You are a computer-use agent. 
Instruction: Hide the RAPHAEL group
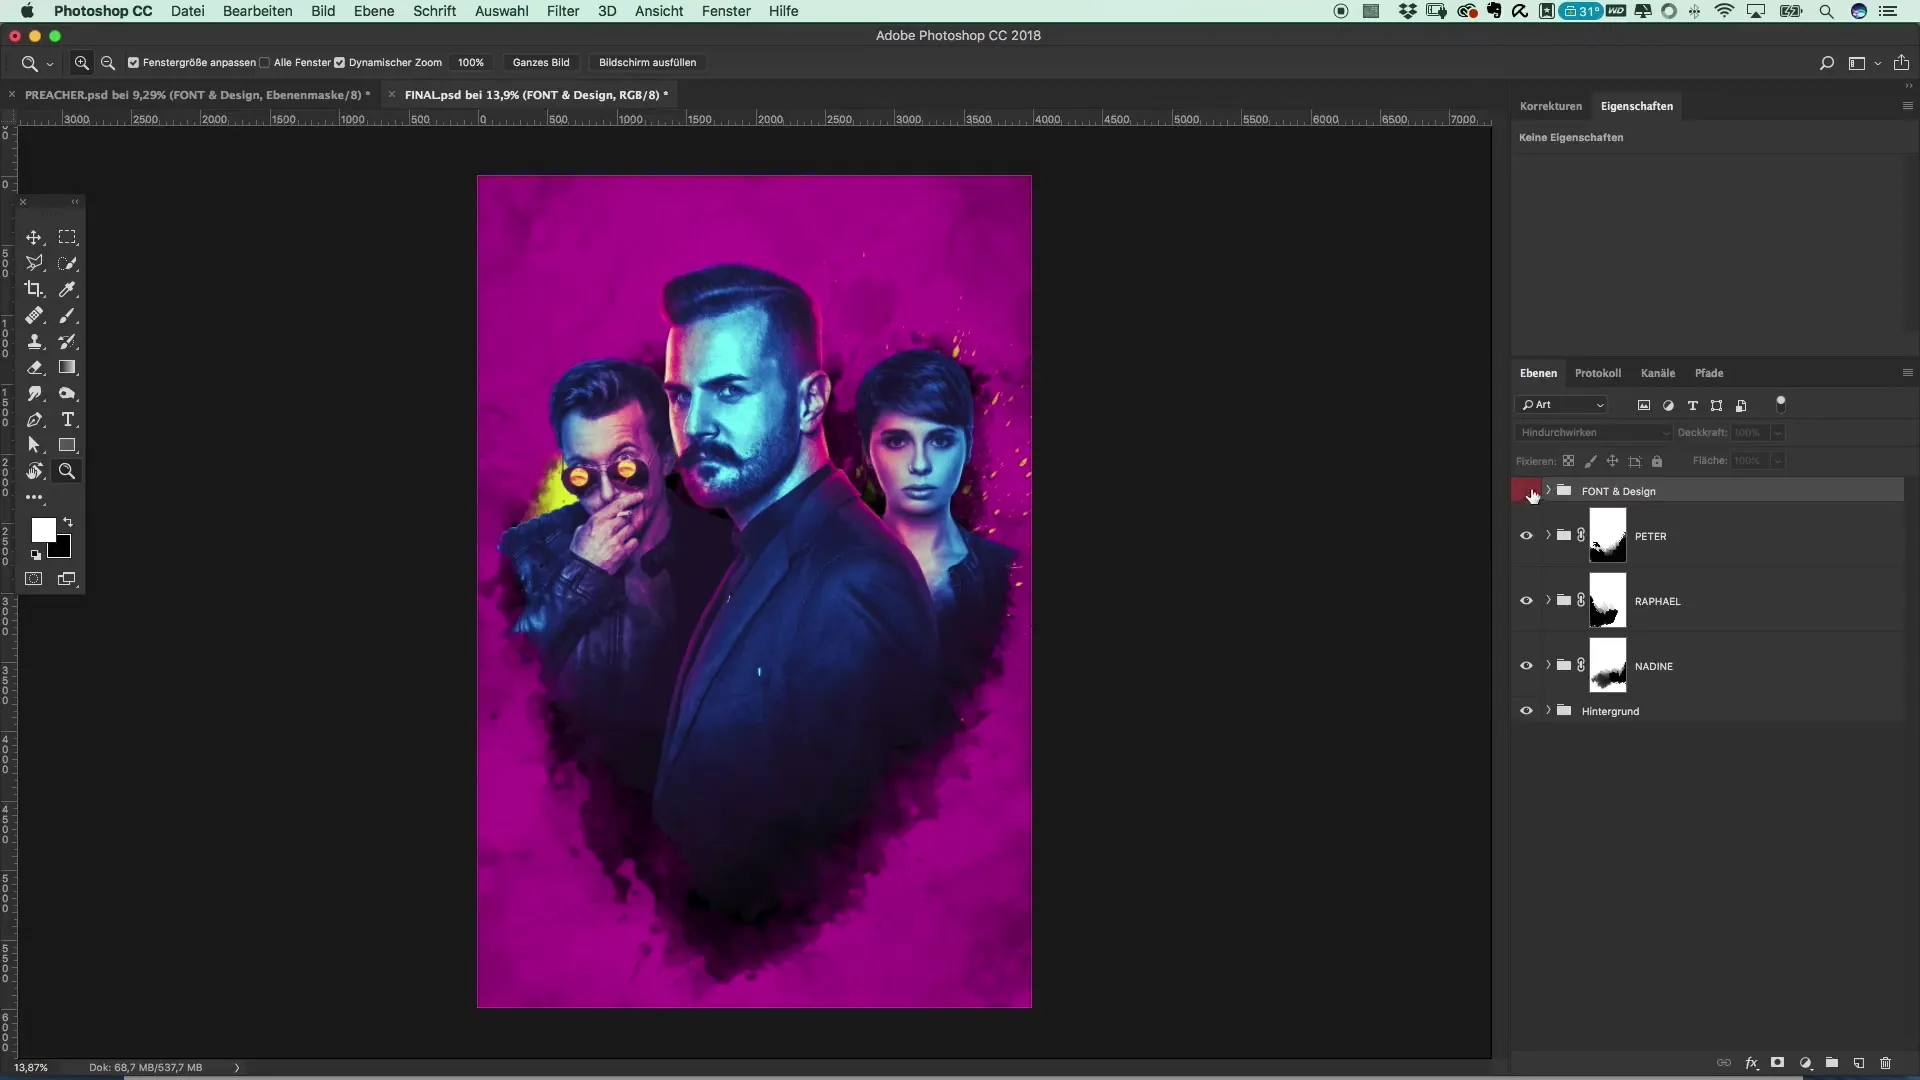[x=1526, y=601]
